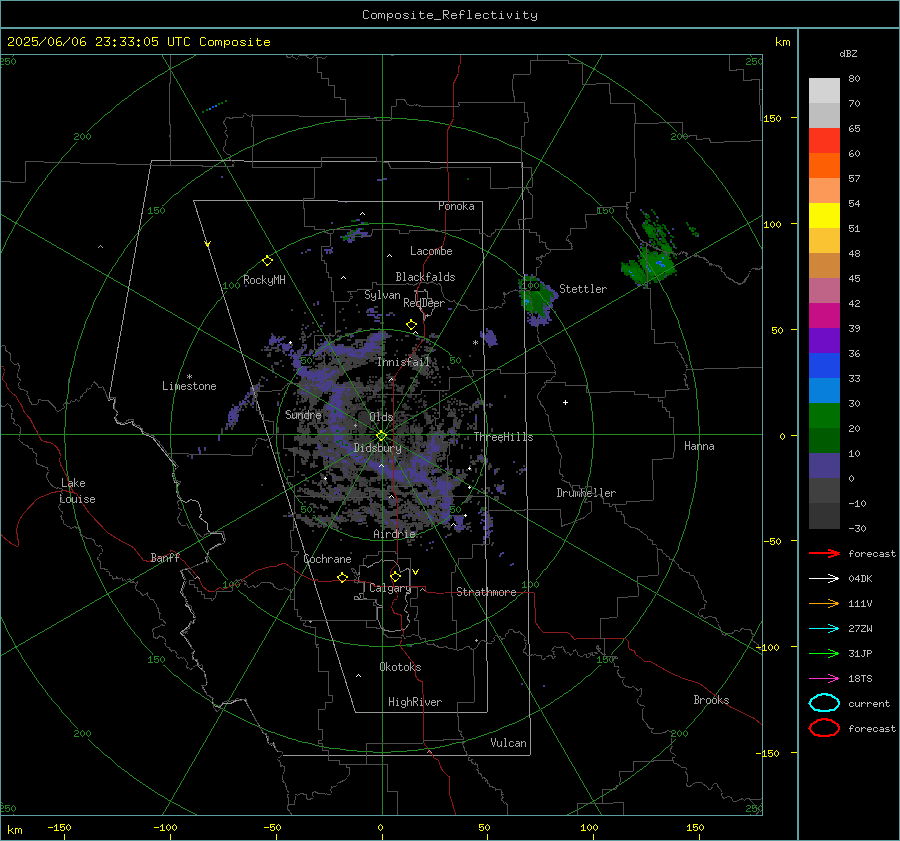Screen dimensions: 900x841
Task: Click the Ponoka town label
Action: tap(456, 206)
